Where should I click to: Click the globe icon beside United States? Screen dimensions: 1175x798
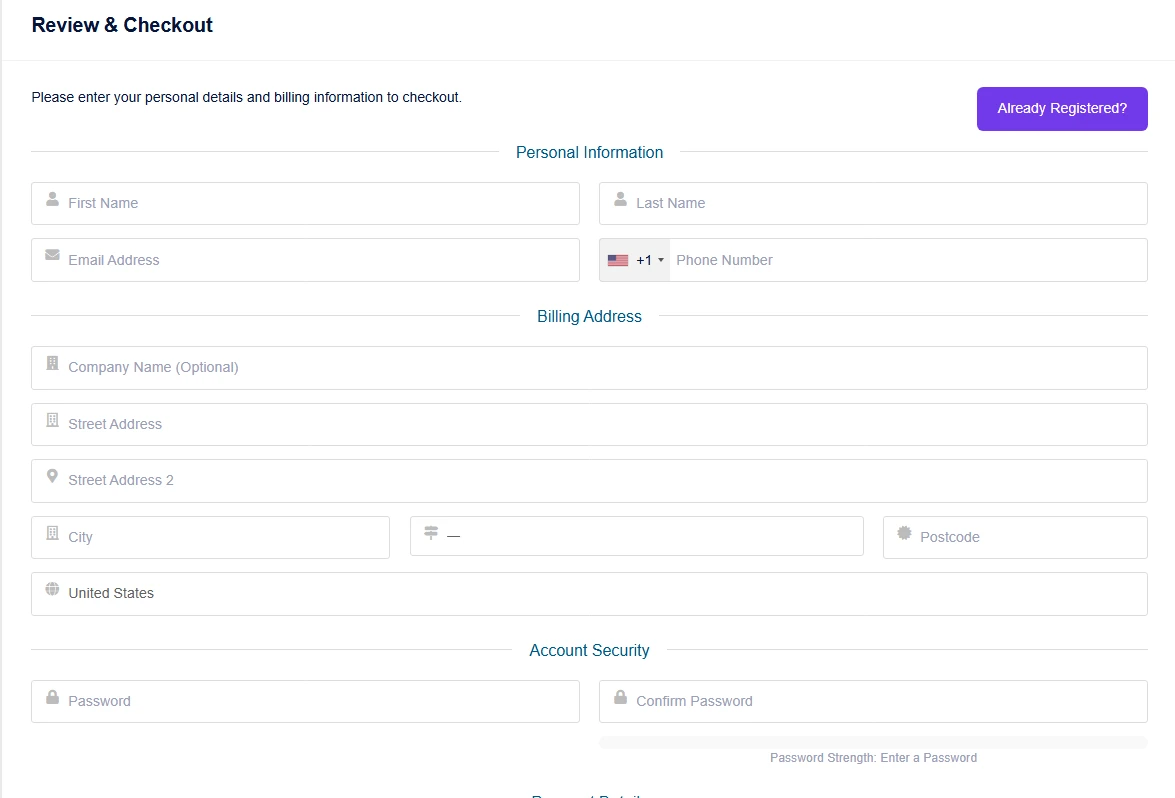pyautogui.click(x=52, y=589)
